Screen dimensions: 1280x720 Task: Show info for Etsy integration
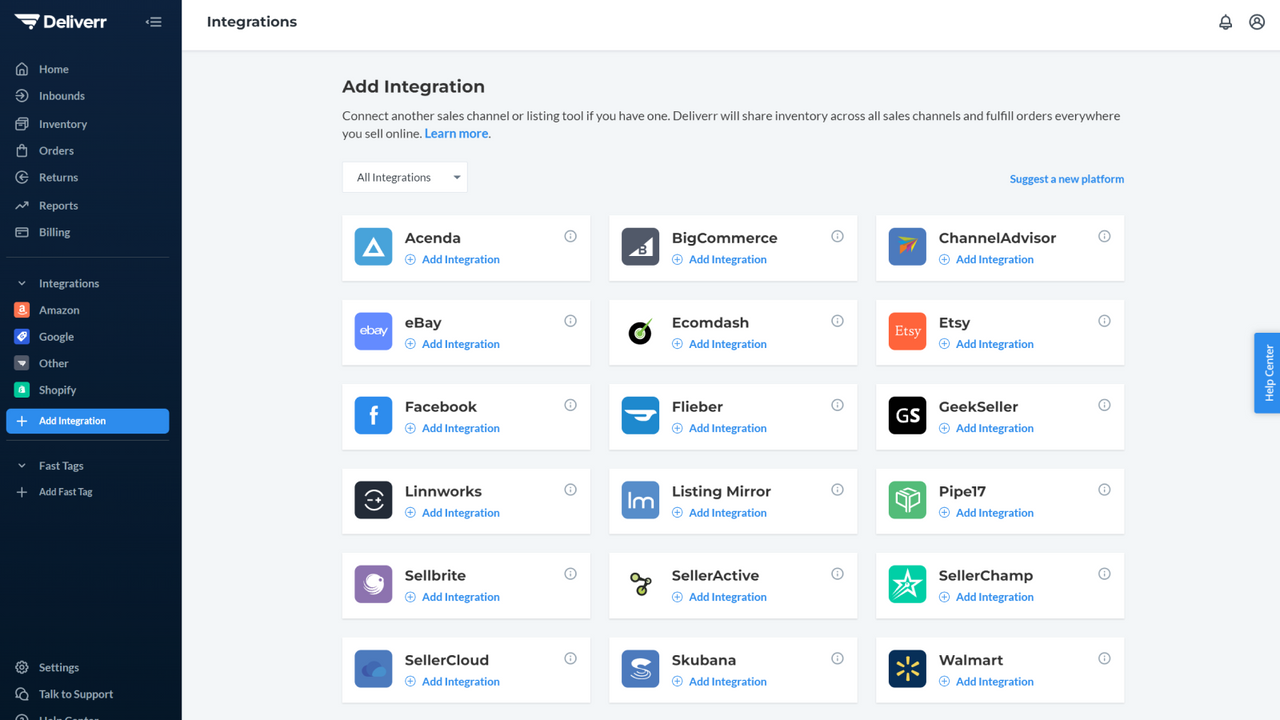(1104, 321)
